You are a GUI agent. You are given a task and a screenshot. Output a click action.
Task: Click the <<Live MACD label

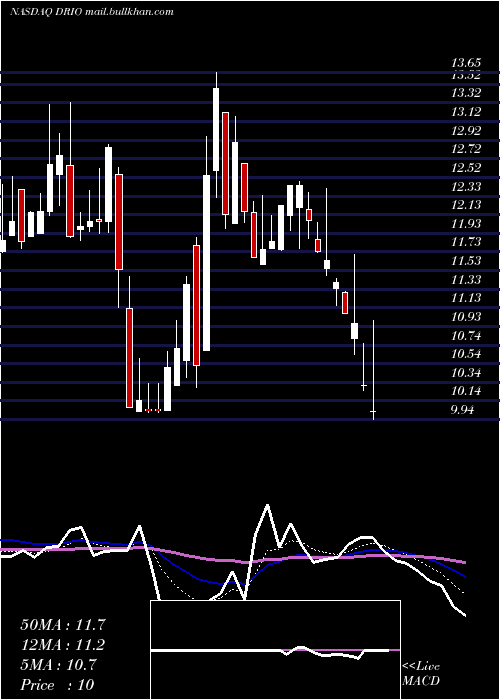pos(421,674)
